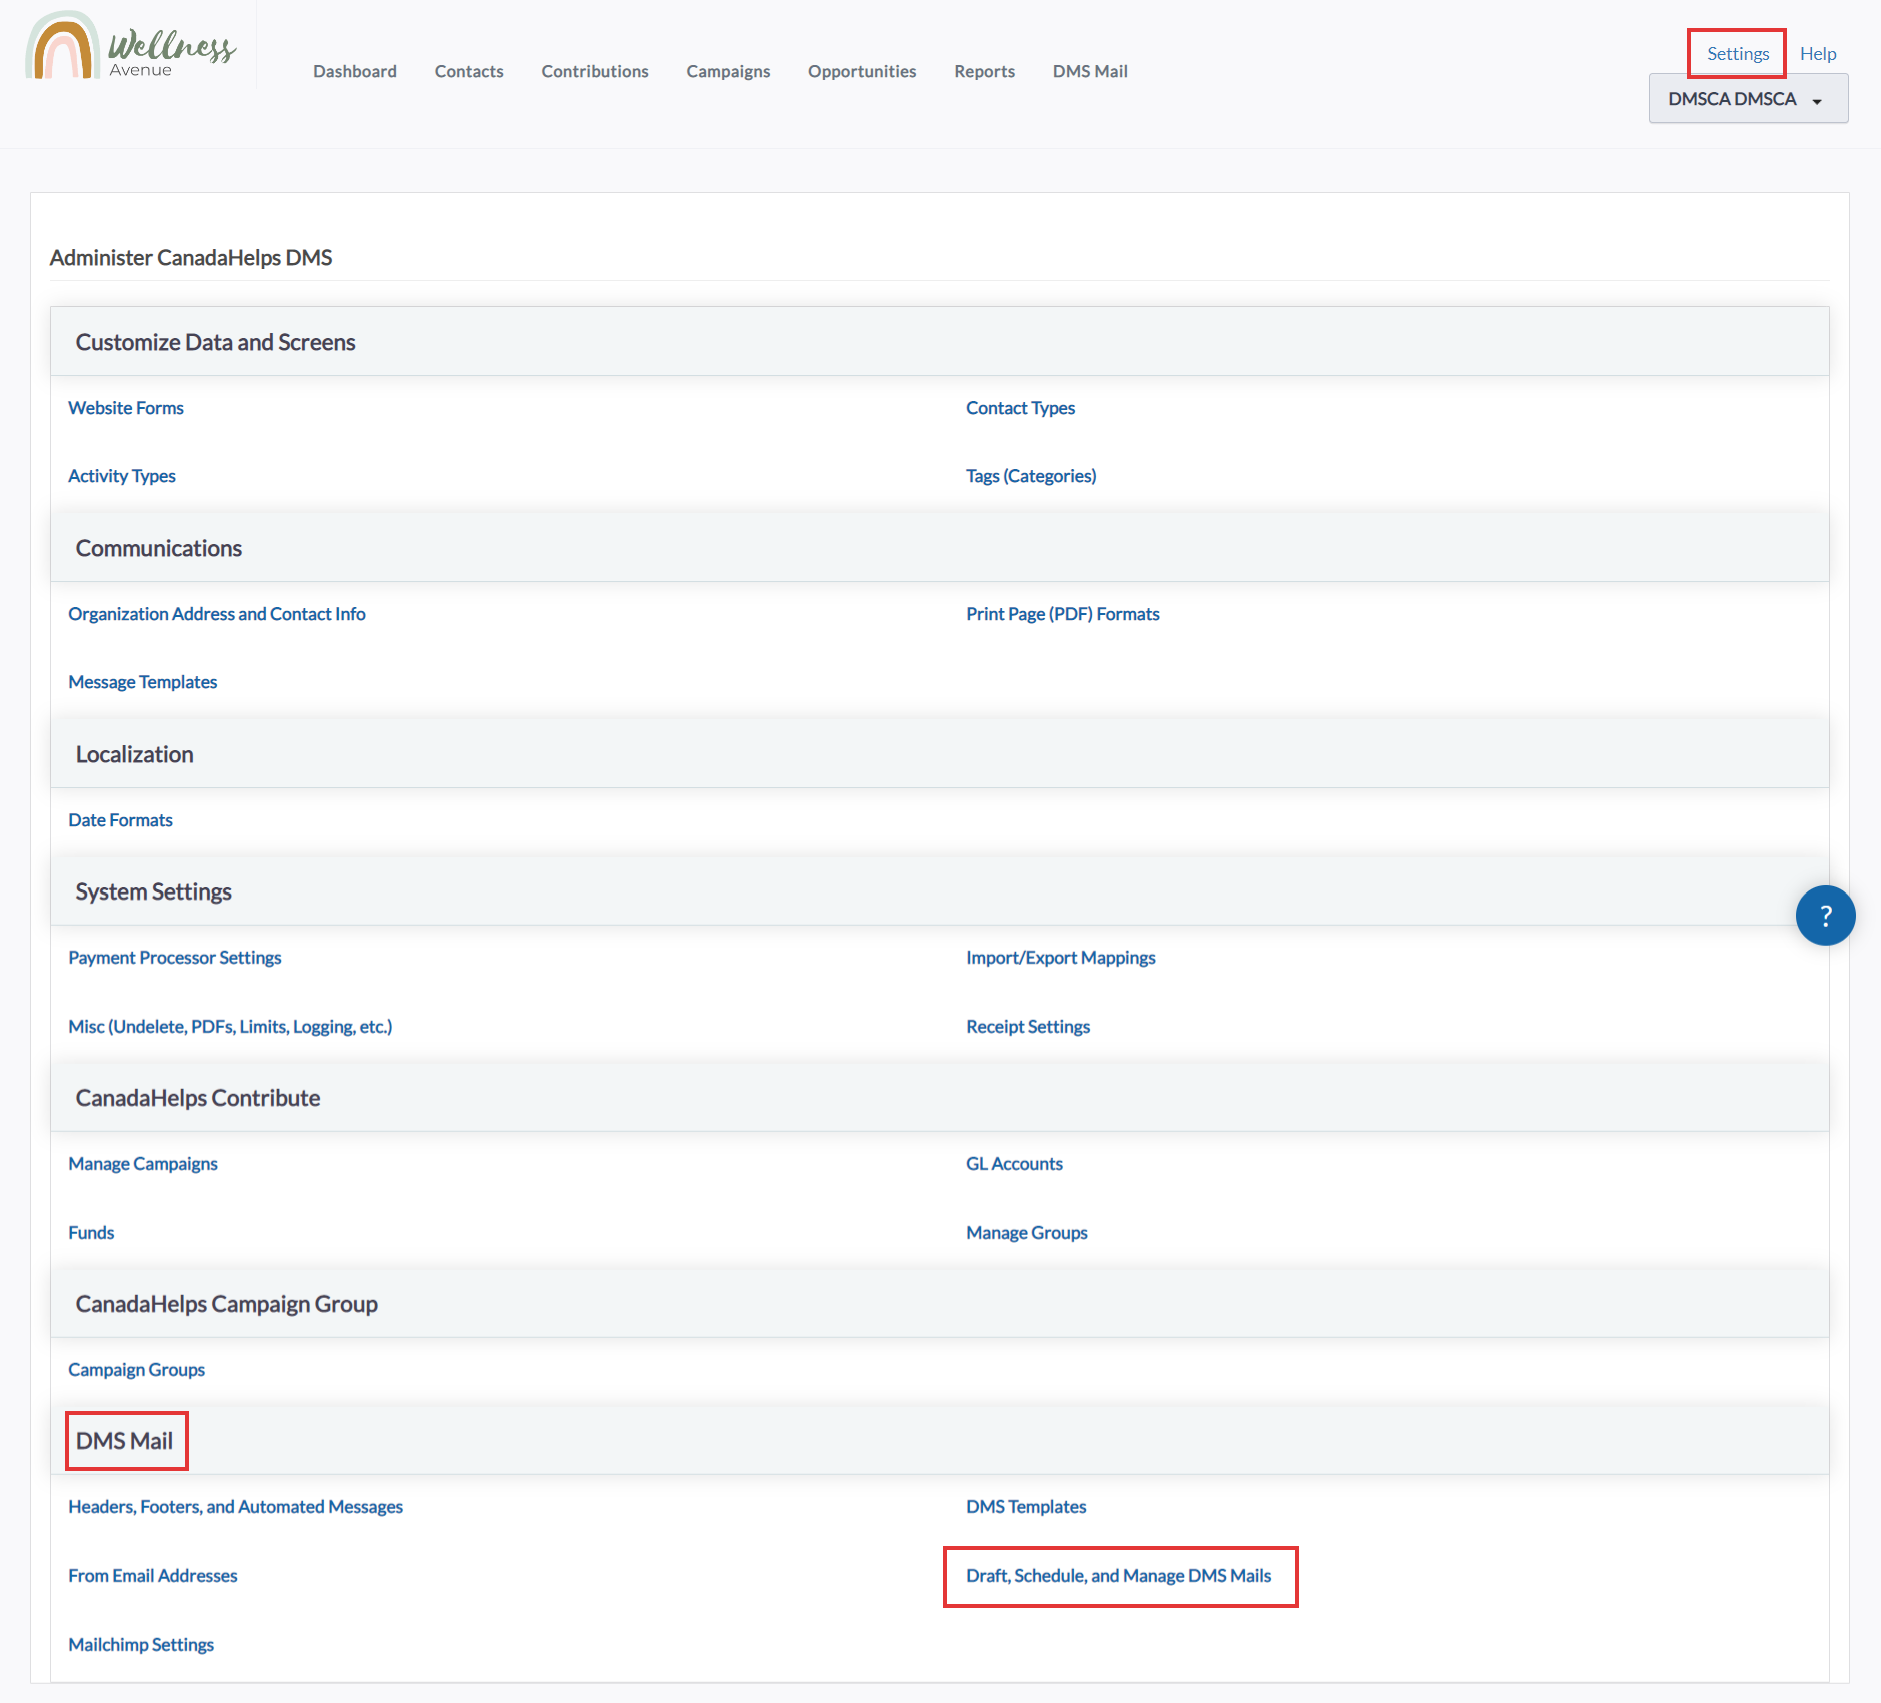This screenshot has height=1703, width=1881.
Task: Click the Administer CanadaHelps DMS title
Action: point(191,258)
